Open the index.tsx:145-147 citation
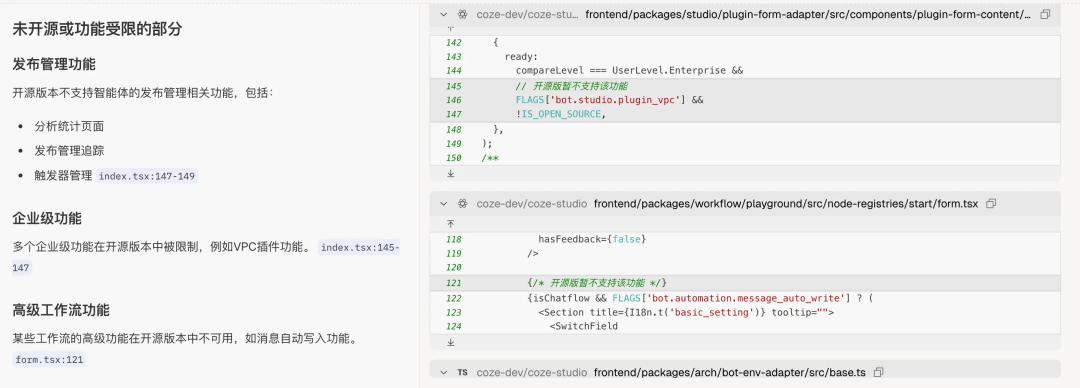The image size is (1080, 388). [x=206, y=257]
